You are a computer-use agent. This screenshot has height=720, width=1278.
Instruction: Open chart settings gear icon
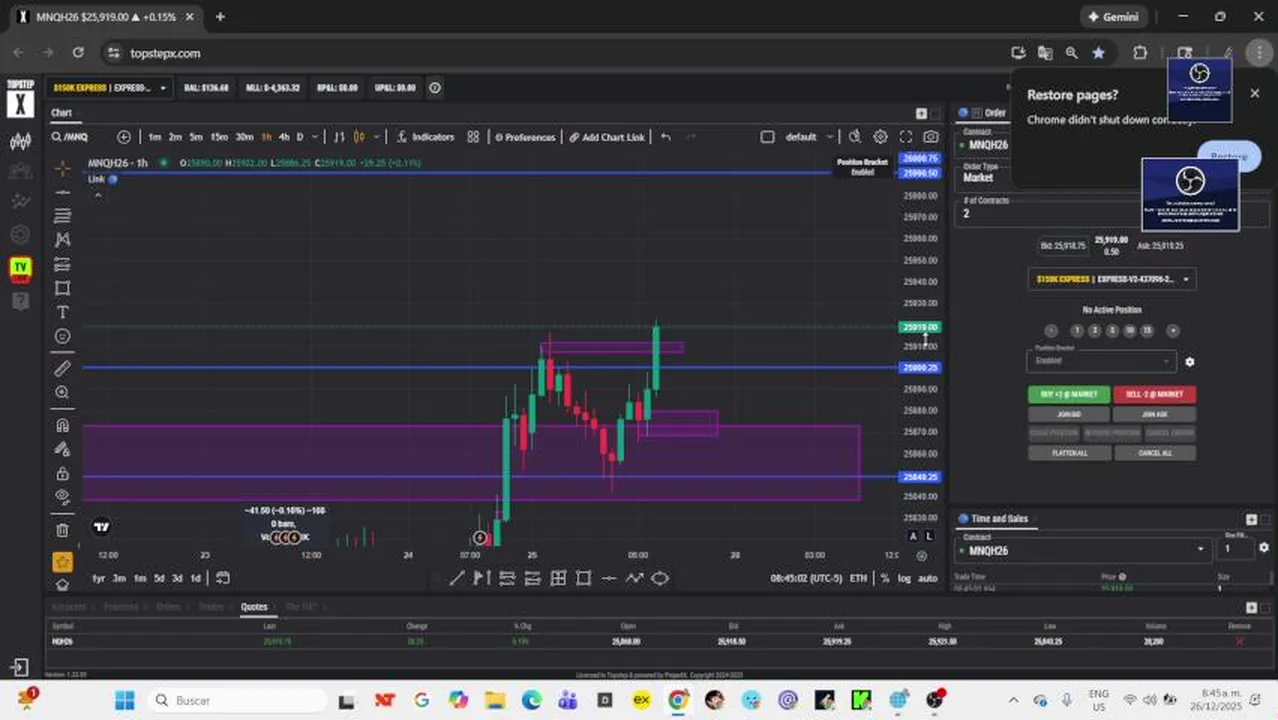(x=880, y=137)
